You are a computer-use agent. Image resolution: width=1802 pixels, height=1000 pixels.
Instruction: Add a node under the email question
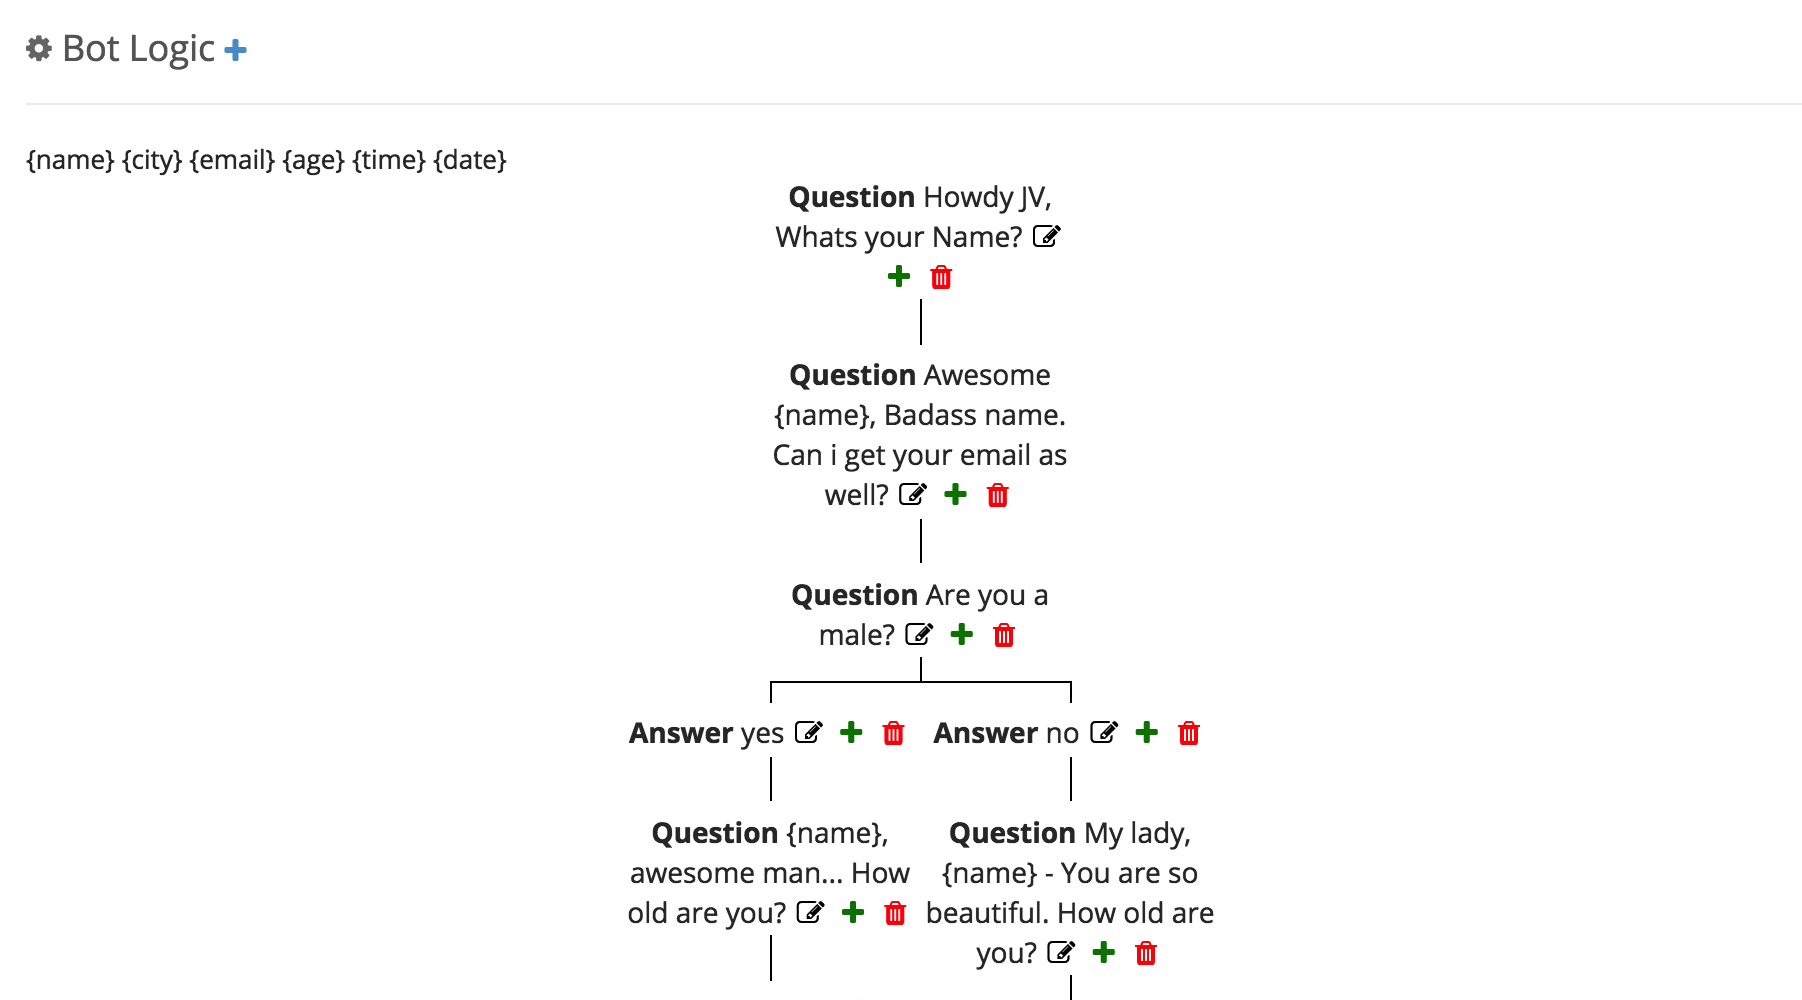click(956, 495)
